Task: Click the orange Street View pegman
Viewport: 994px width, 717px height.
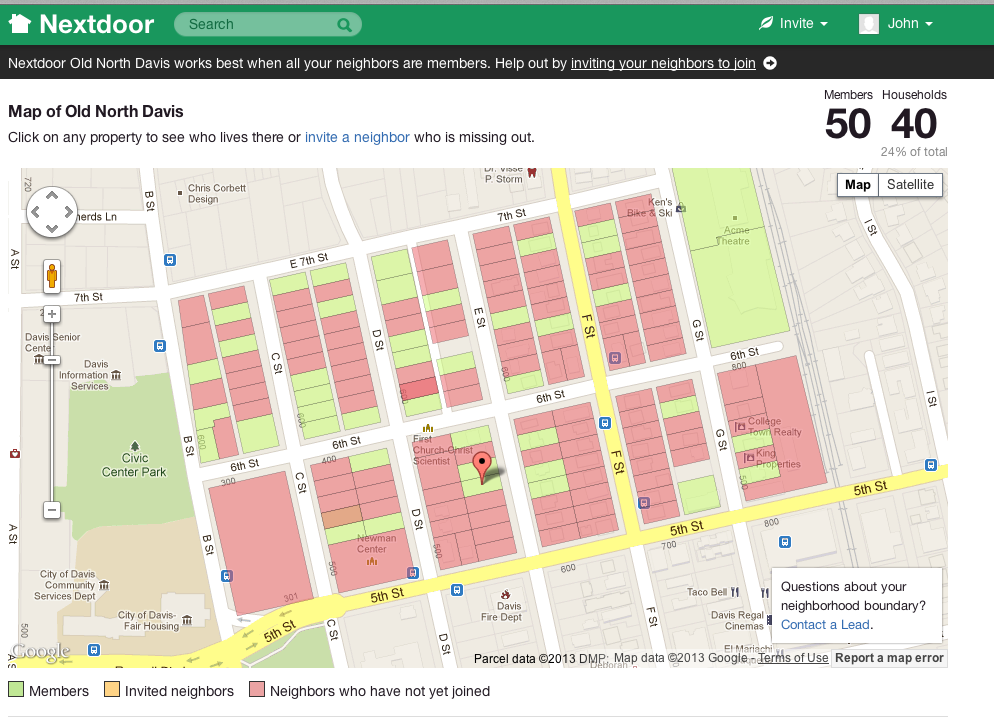Action: (x=52, y=276)
